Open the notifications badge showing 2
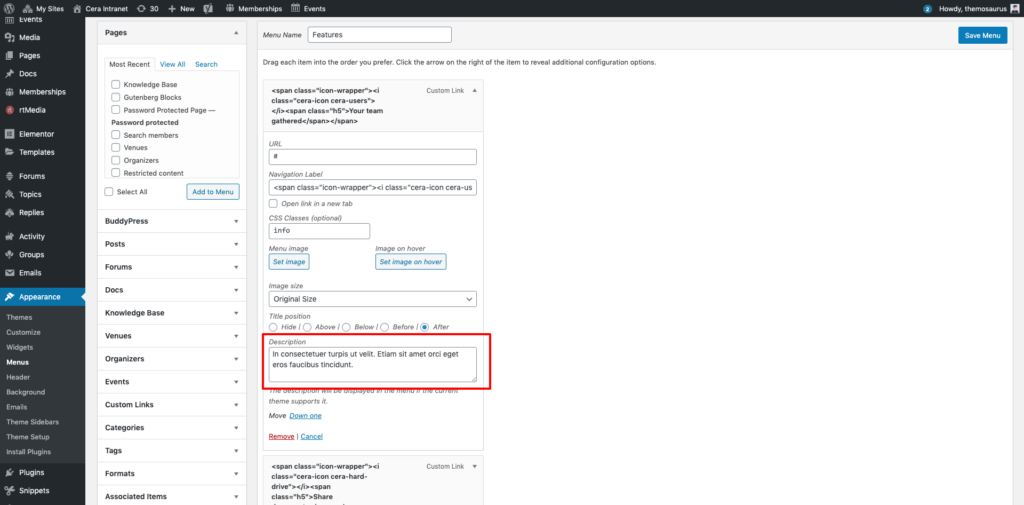Image resolution: width=1024 pixels, height=505 pixels. click(927, 9)
